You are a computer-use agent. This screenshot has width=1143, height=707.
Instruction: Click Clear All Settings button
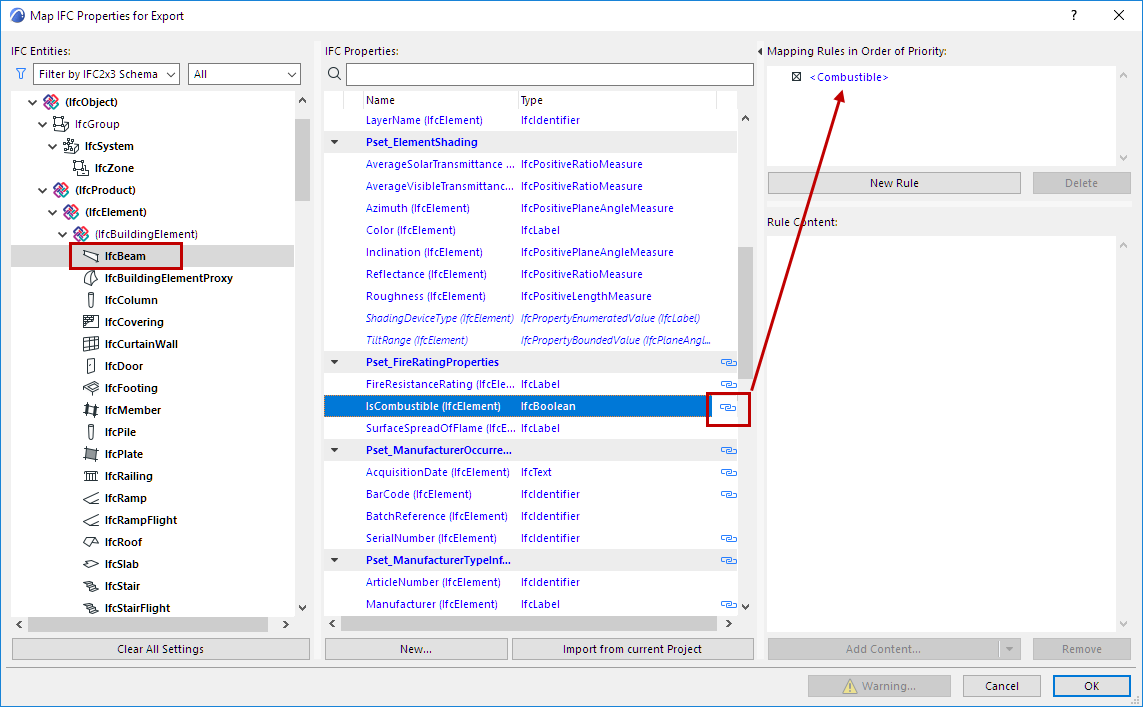[160, 649]
